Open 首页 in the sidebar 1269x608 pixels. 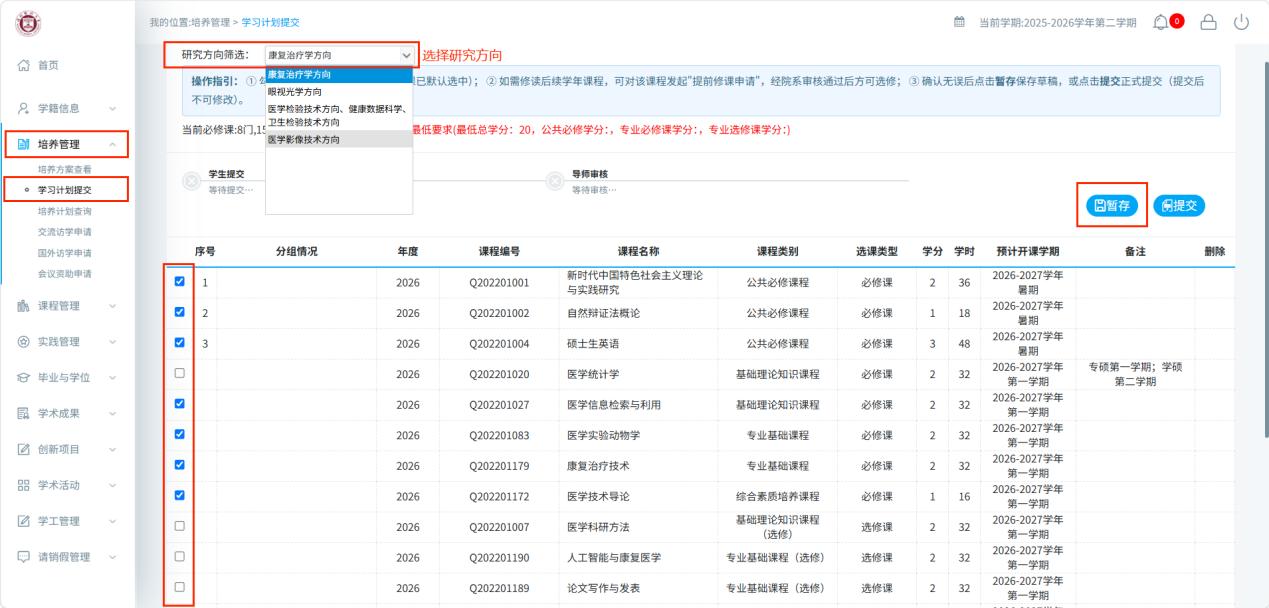[x=48, y=65]
